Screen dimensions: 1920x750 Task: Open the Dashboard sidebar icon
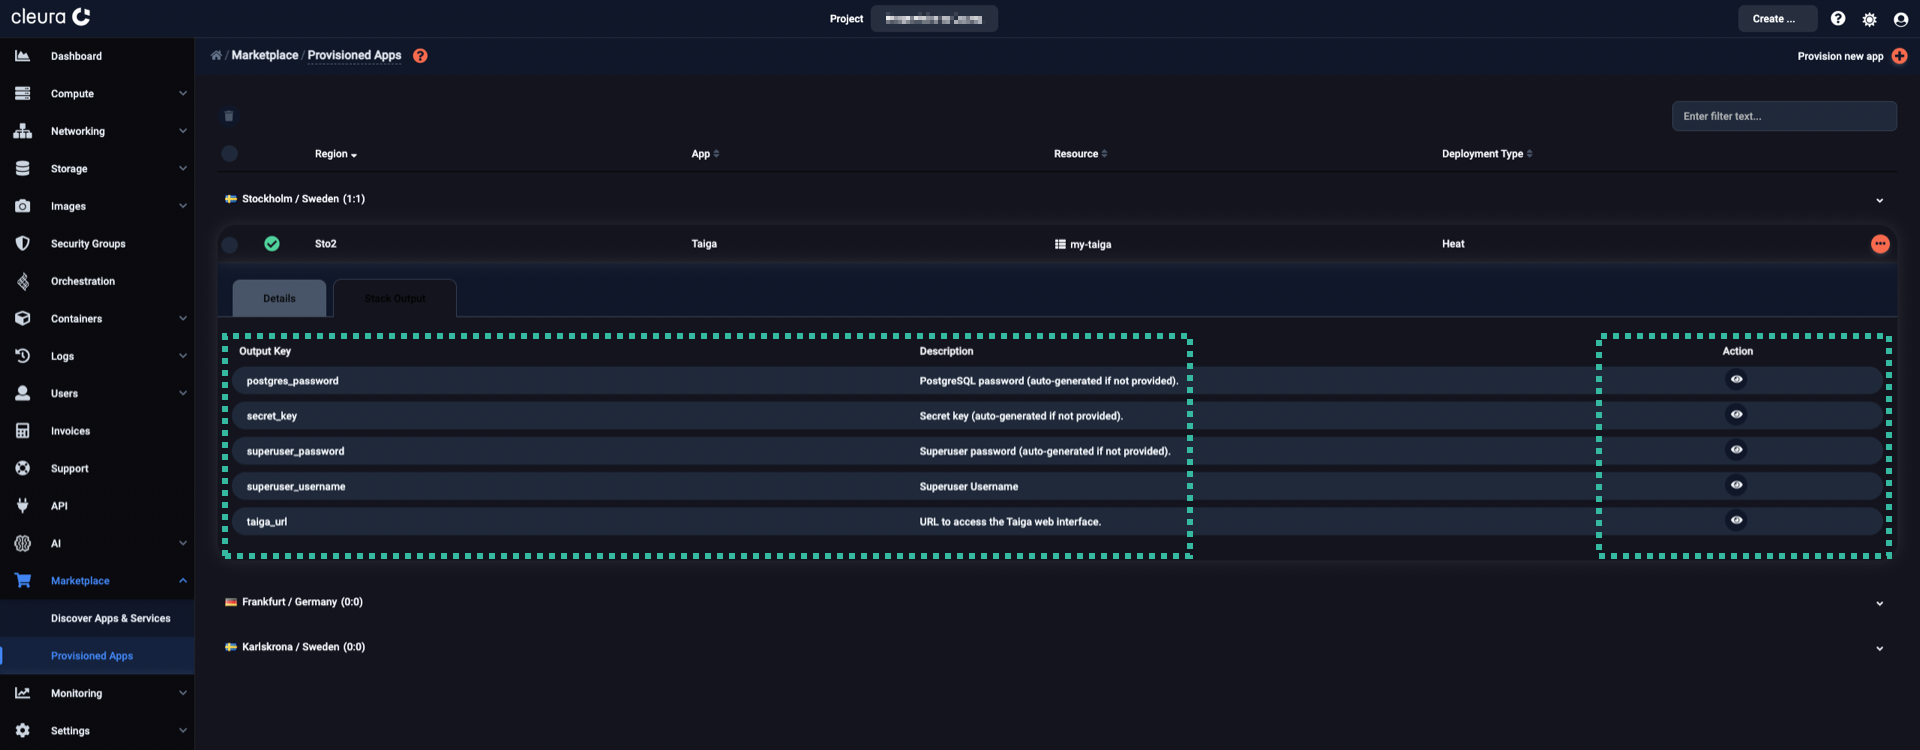coord(22,56)
